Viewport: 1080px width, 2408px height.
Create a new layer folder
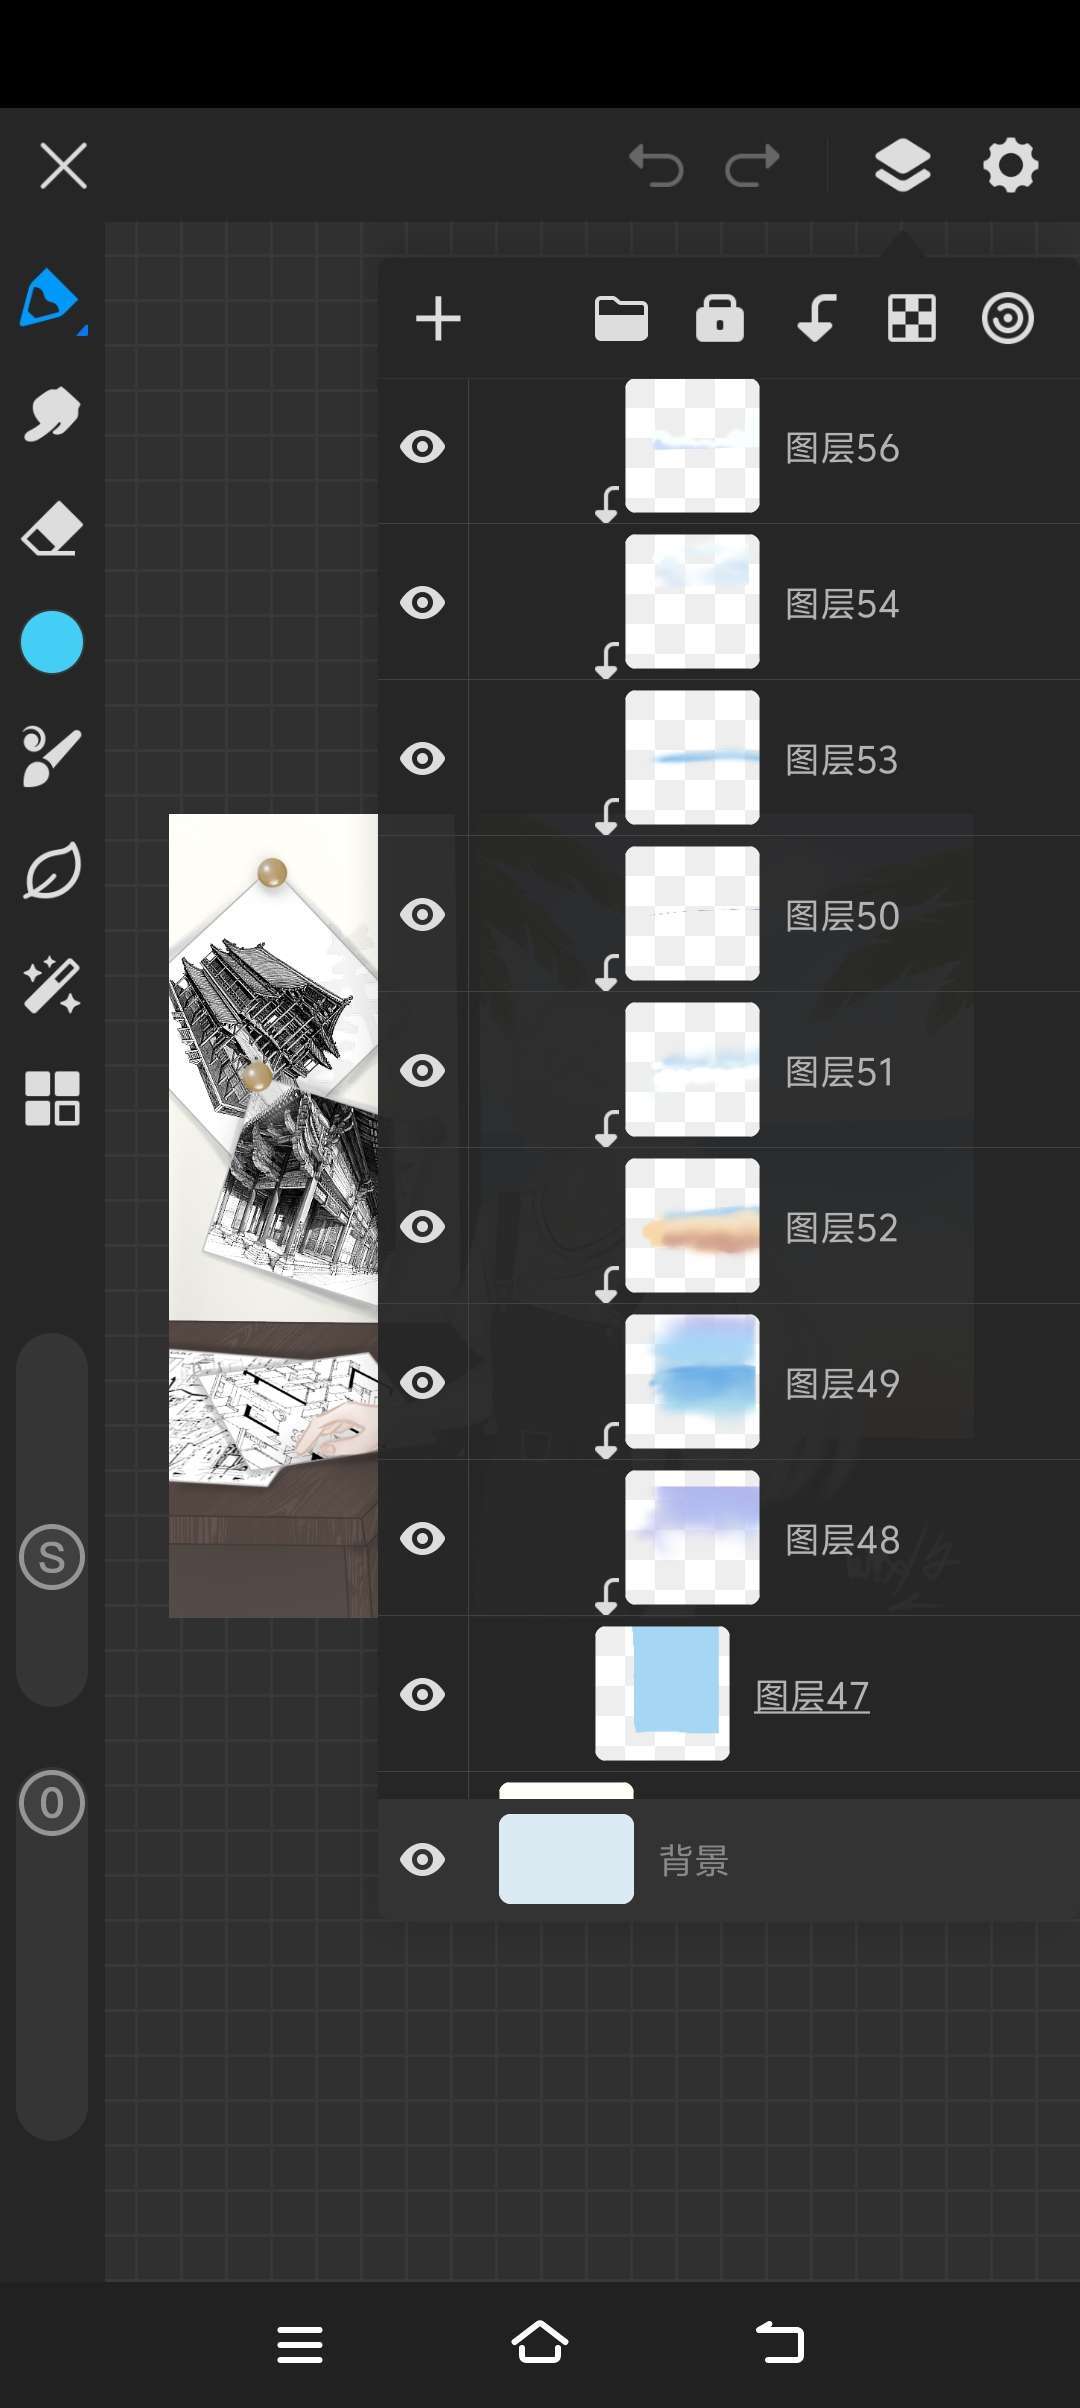coord(621,319)
